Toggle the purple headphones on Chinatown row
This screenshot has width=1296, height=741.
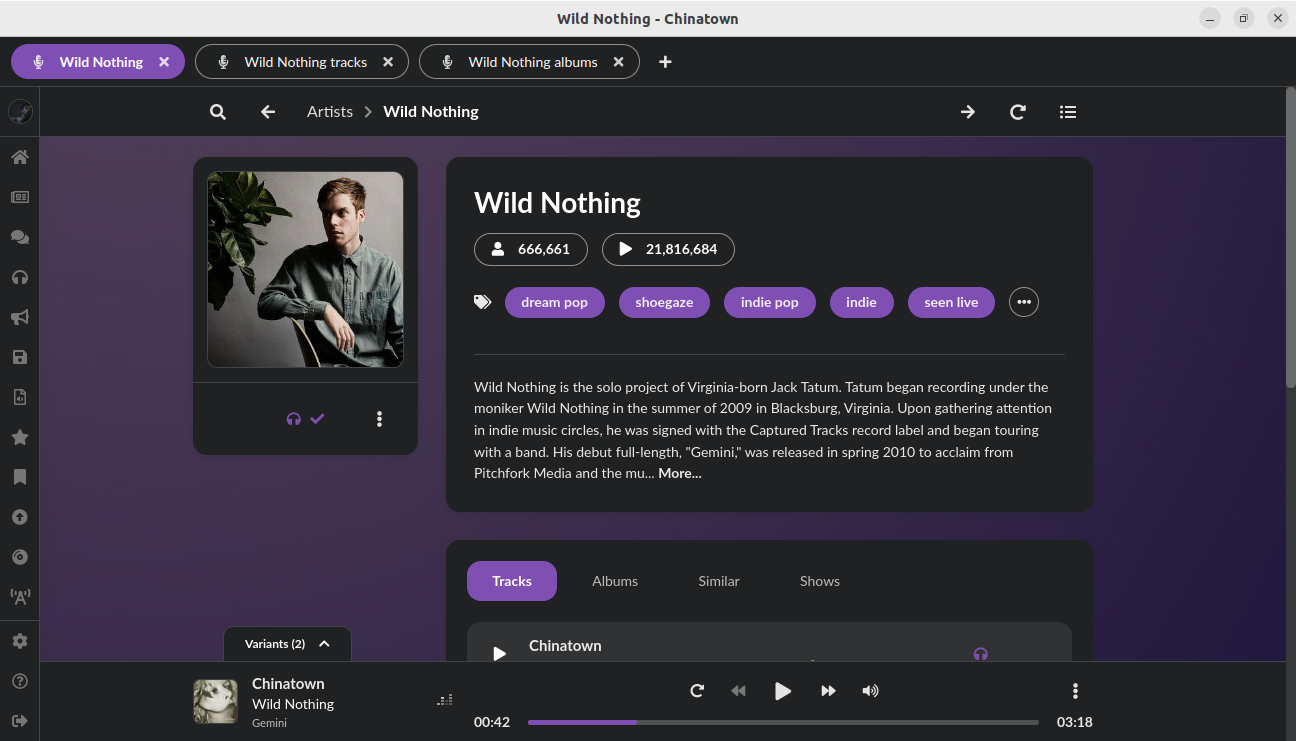click(980, 654)
